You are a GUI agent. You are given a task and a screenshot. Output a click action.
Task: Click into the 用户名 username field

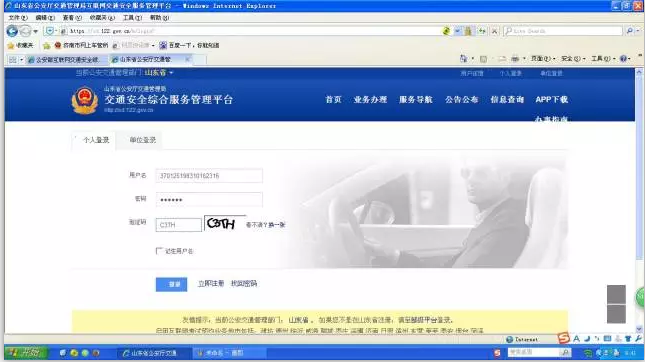[209, 176]
